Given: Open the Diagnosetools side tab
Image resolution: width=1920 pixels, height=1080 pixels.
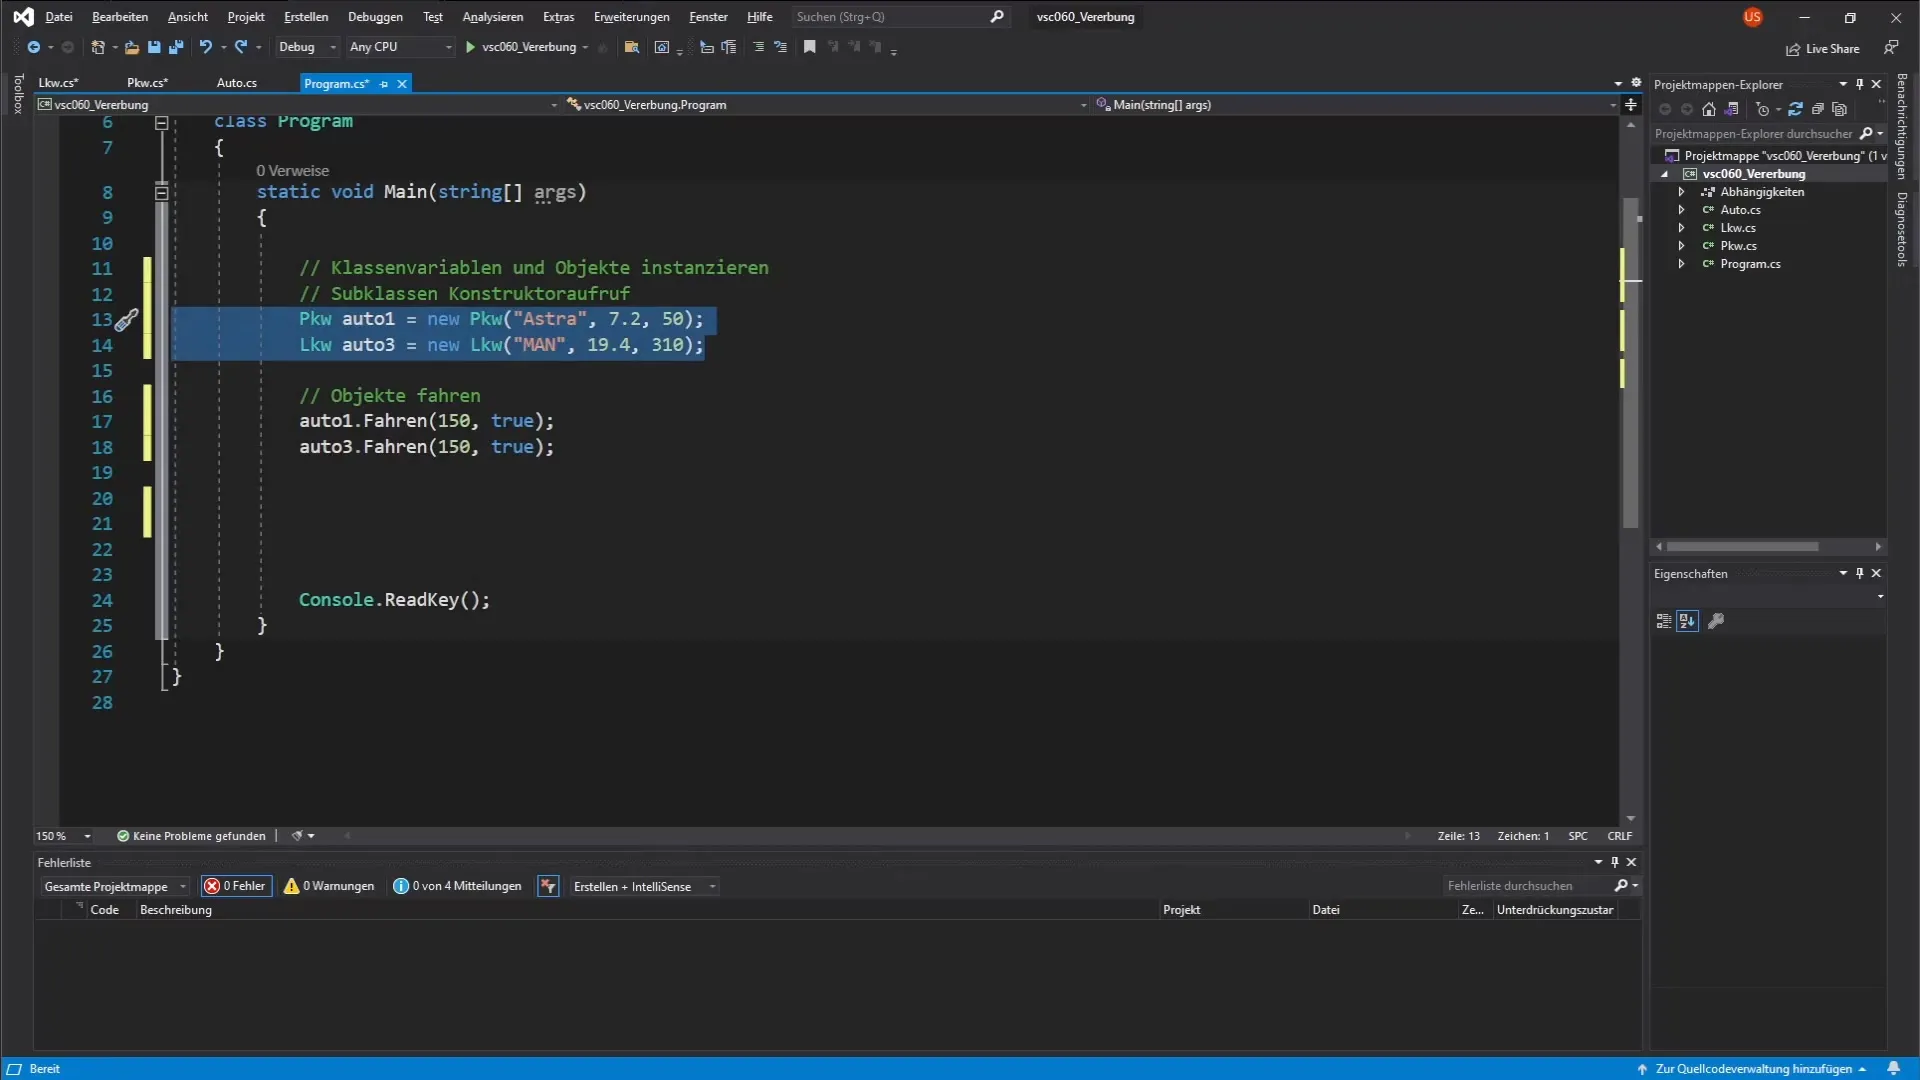Looking at the screenshot, I should 1902,229.
